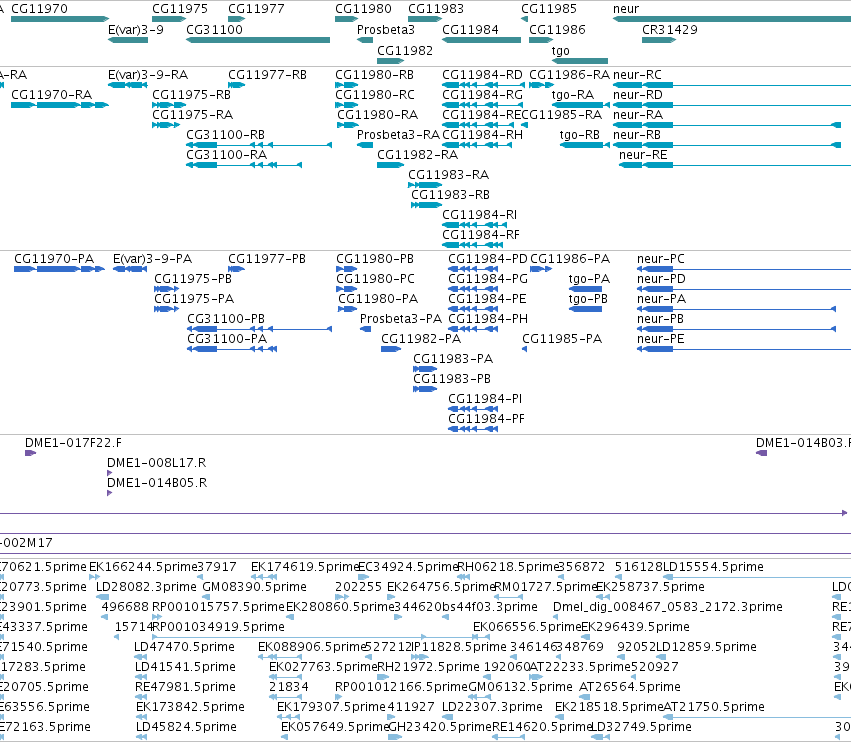851x742 pixels.
Task: Click the tgo gene bar
Action: point(580,61)
